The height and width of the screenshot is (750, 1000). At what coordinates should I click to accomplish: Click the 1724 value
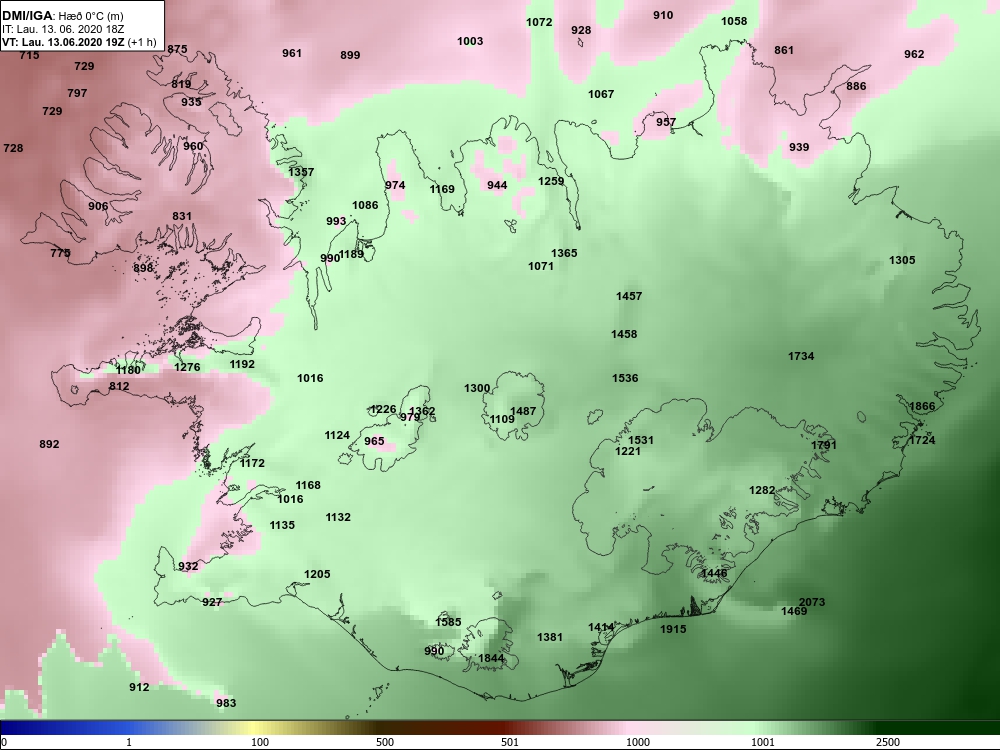922,440
